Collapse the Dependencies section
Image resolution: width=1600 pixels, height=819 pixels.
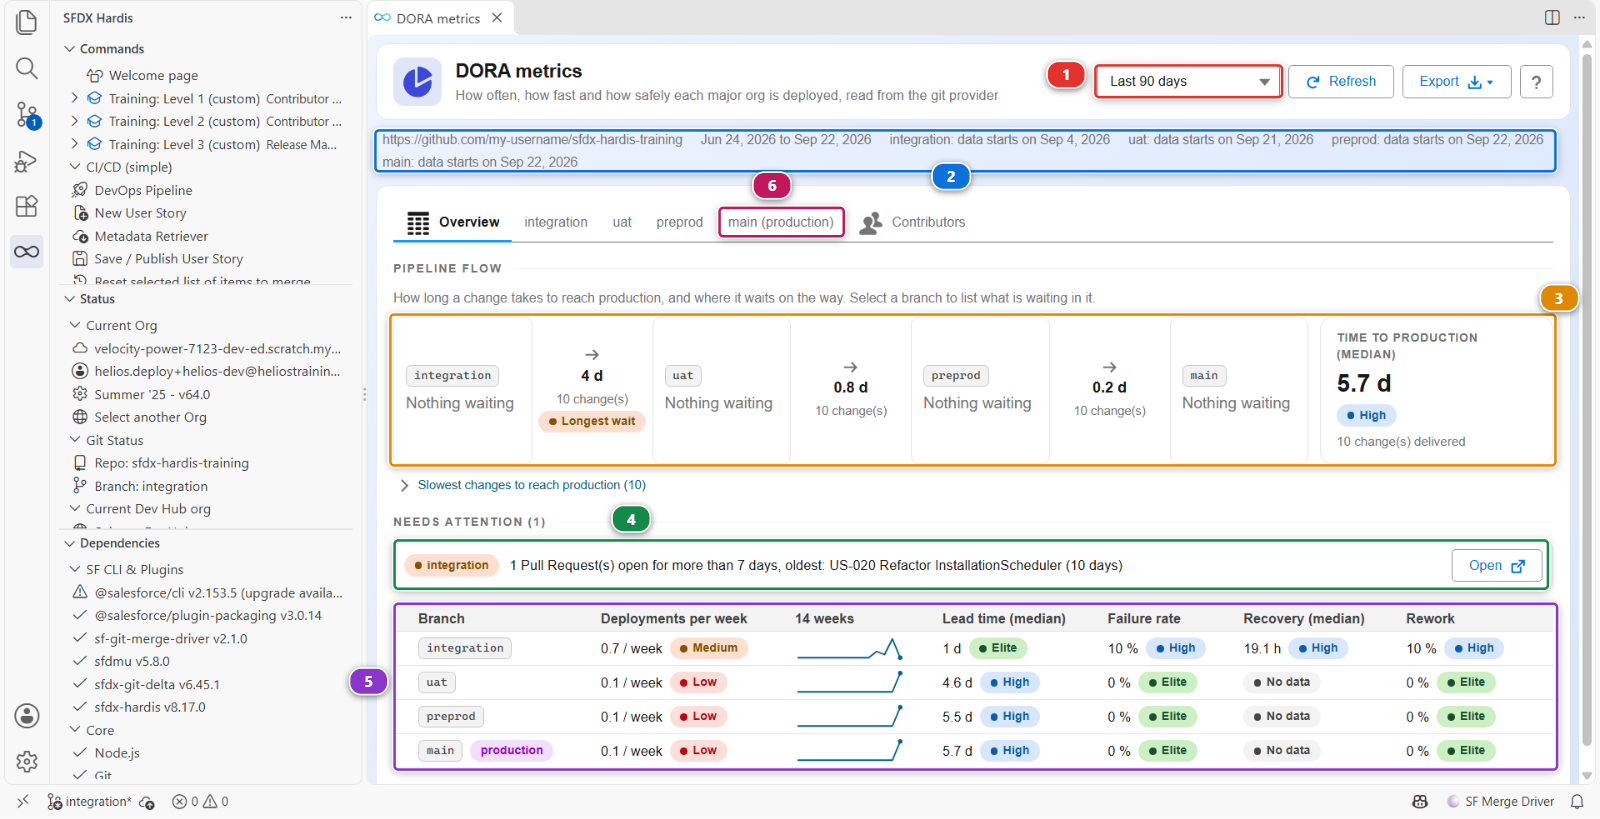(112, 543)
